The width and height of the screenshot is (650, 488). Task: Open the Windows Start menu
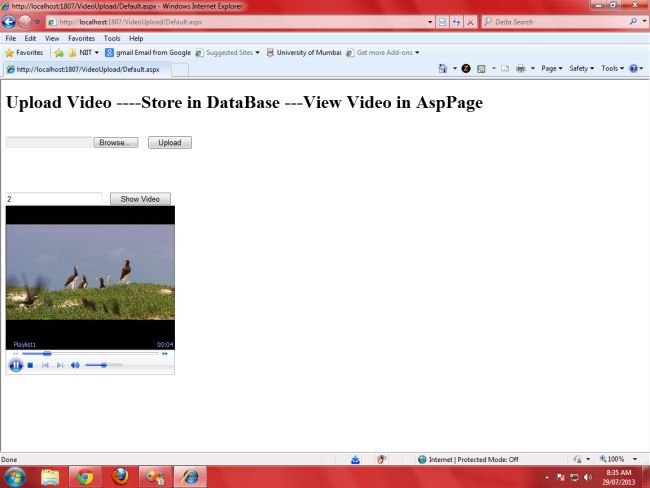(15, 477)
